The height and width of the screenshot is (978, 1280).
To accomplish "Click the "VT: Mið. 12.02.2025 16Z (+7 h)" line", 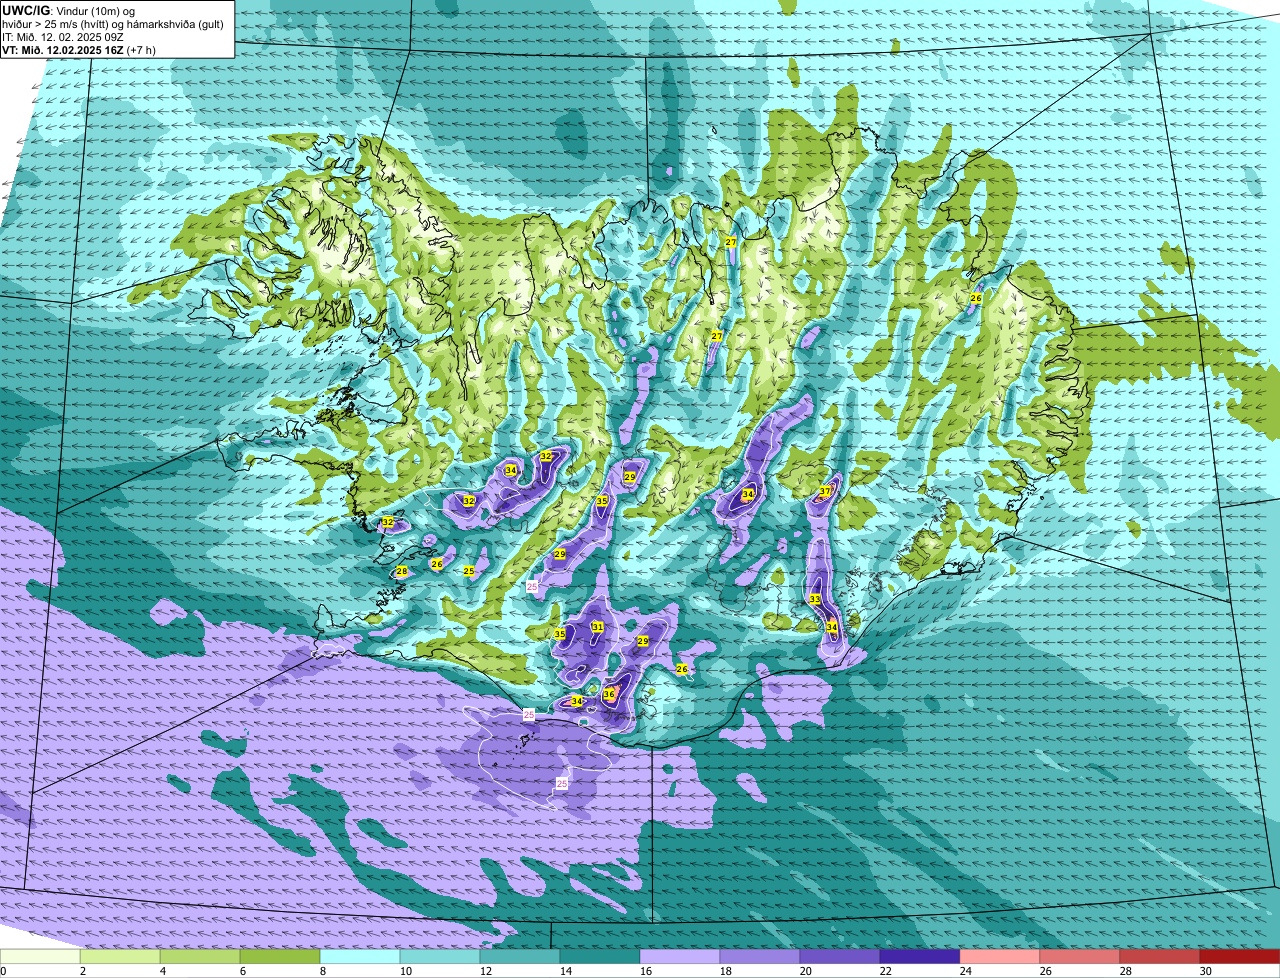I will click(79, 50).
